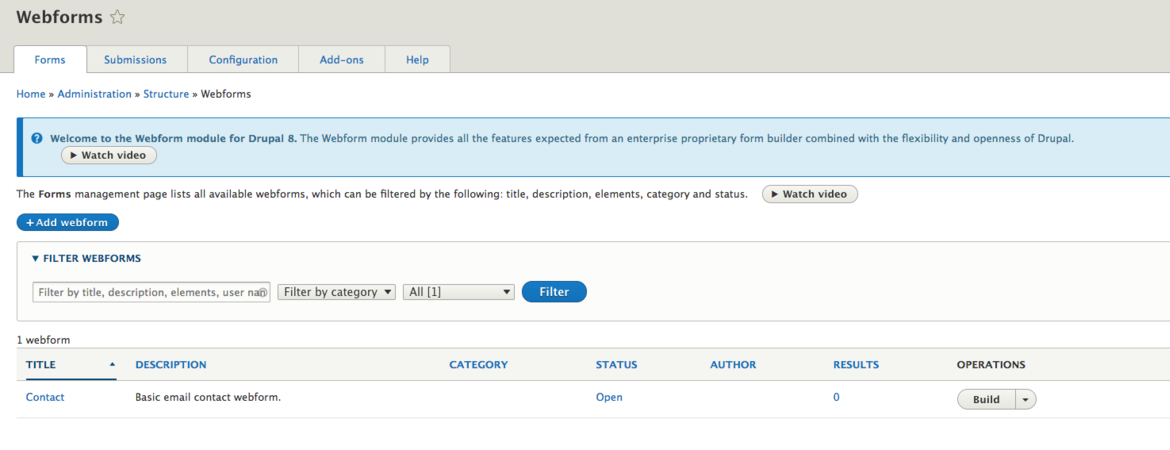Open the Filter by category dropdown
The height and width of the screenshot is (450, 1170).
point(336,292)
